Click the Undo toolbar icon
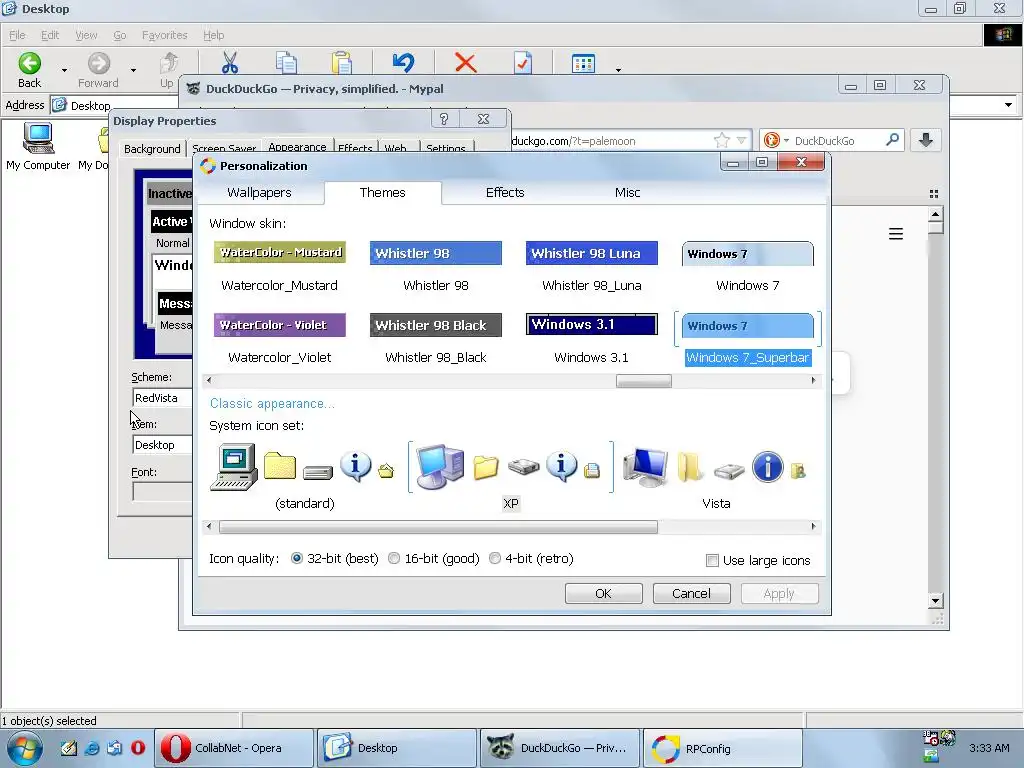 click(404, 63)
